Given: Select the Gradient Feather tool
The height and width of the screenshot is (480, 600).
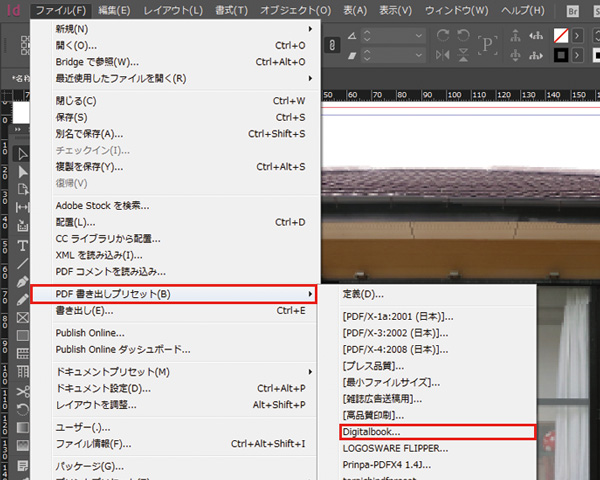Looking at the screenshot, I should coord(22,445).
